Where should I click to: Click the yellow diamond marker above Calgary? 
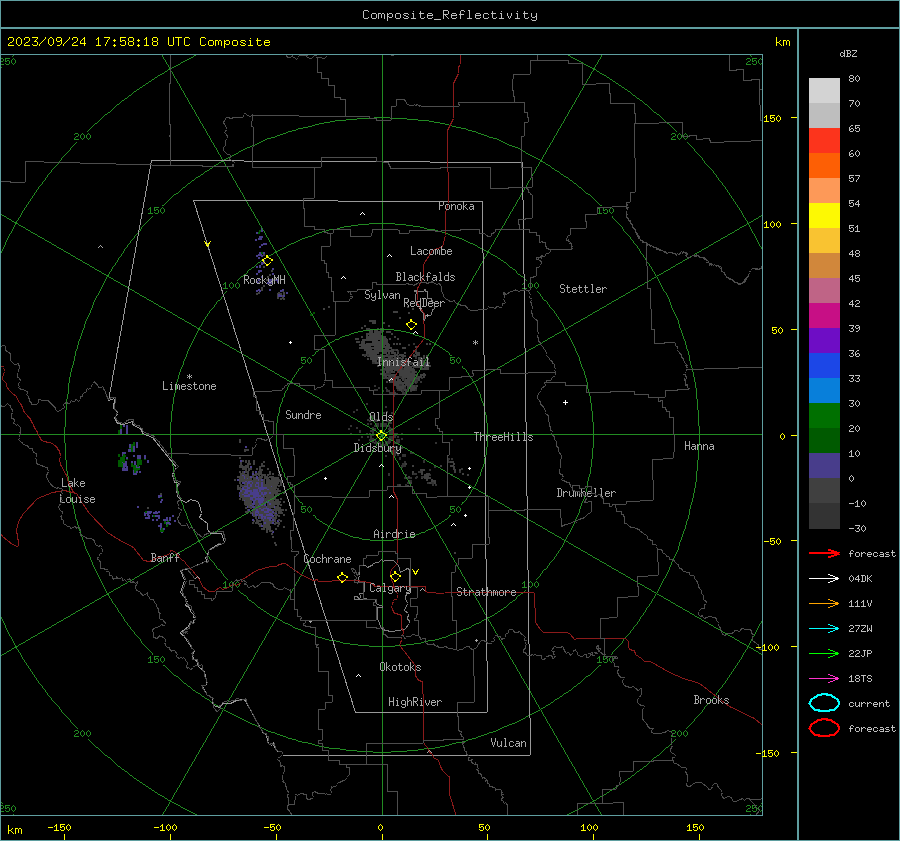[395, 576]
